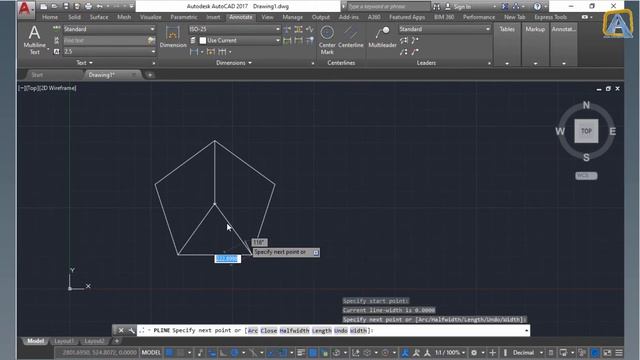
Task: Open the Manage ribbon tab
Action: click(293, 17)
